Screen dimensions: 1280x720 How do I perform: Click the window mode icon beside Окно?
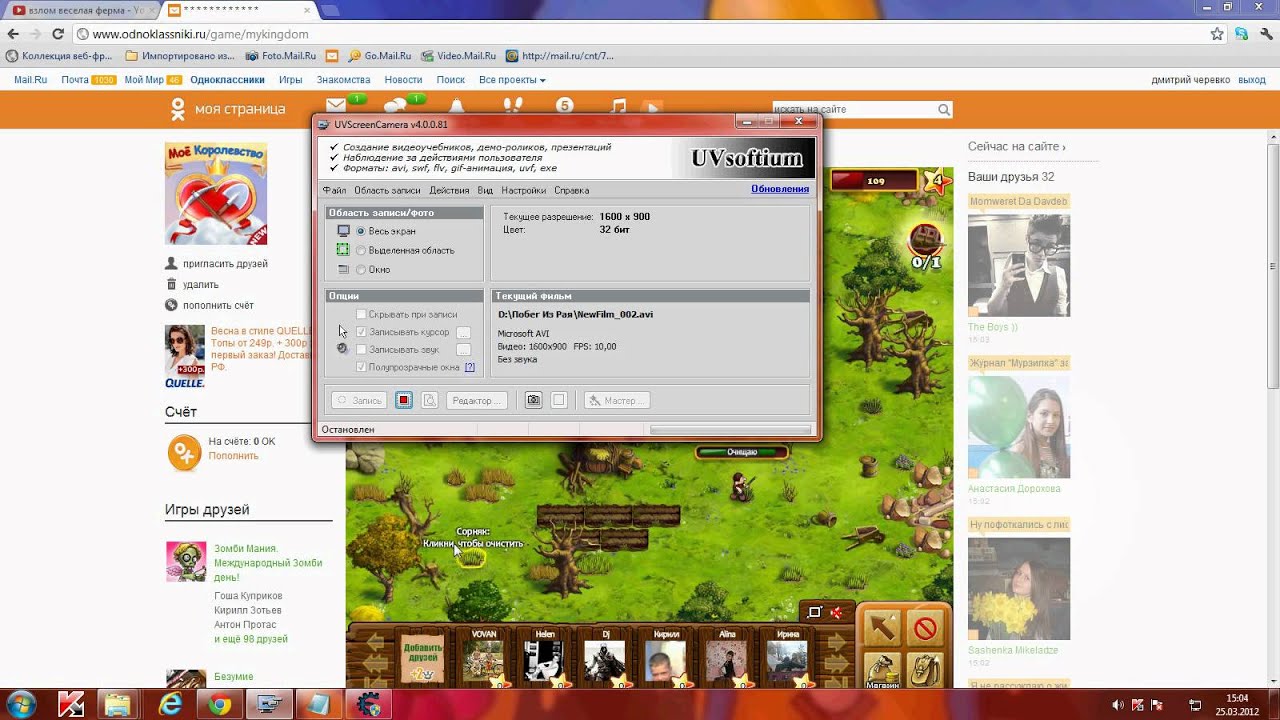343,269
